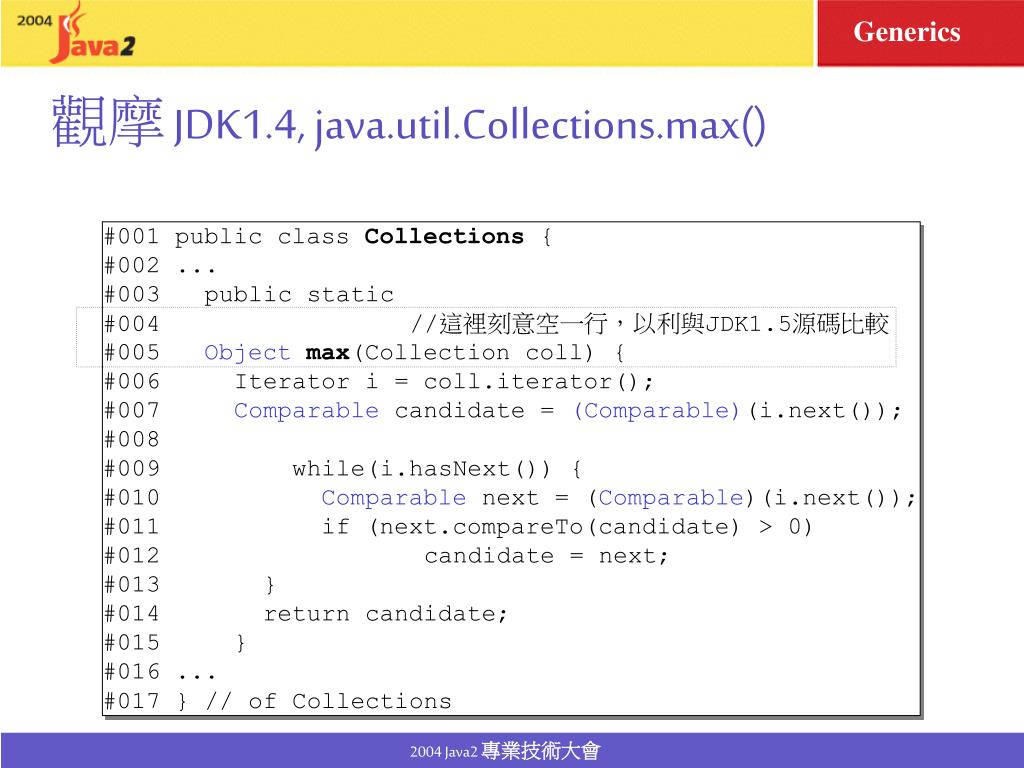Click the blue Object keyword on line #005

247,353
